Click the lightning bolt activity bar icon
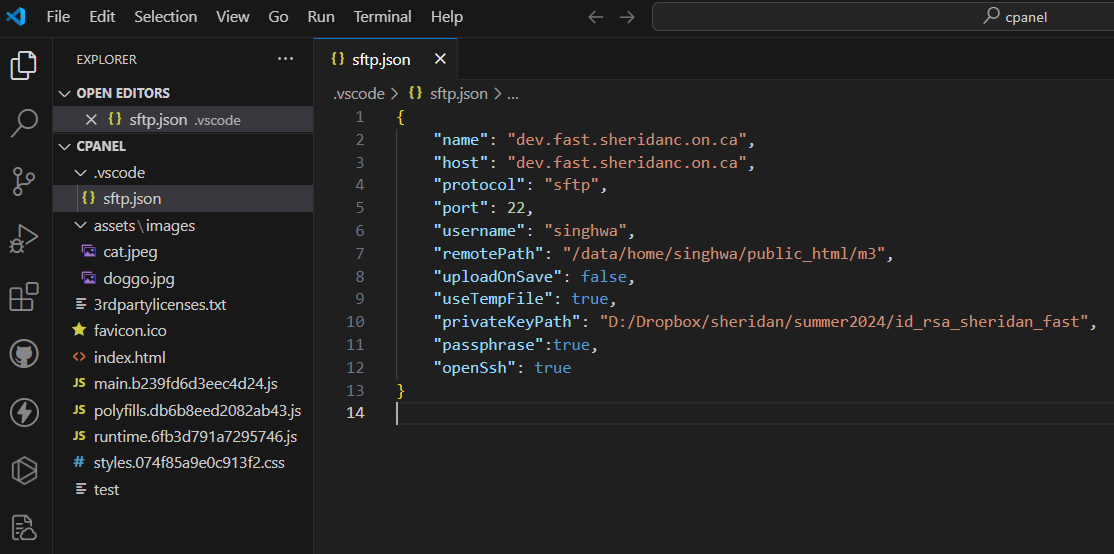The width and height of the screenshot is (1114, 554). tap(24, 412)
